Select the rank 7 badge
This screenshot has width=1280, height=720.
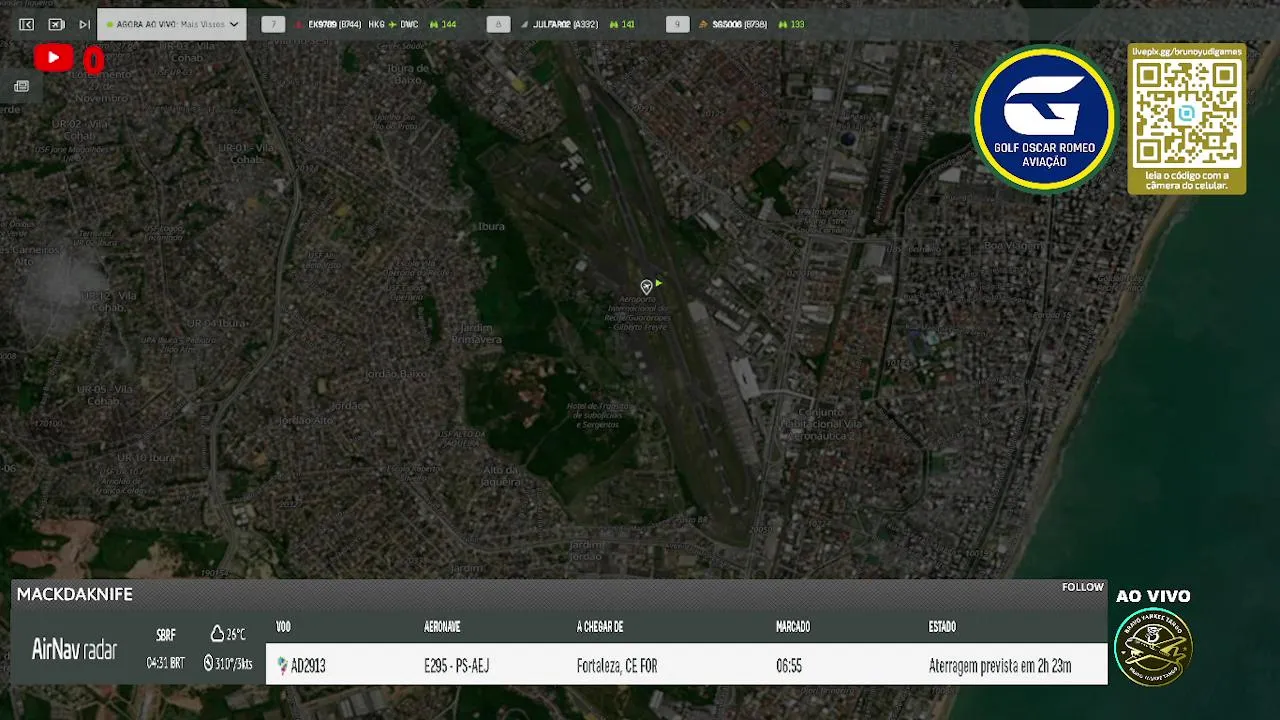click(273, 24)
